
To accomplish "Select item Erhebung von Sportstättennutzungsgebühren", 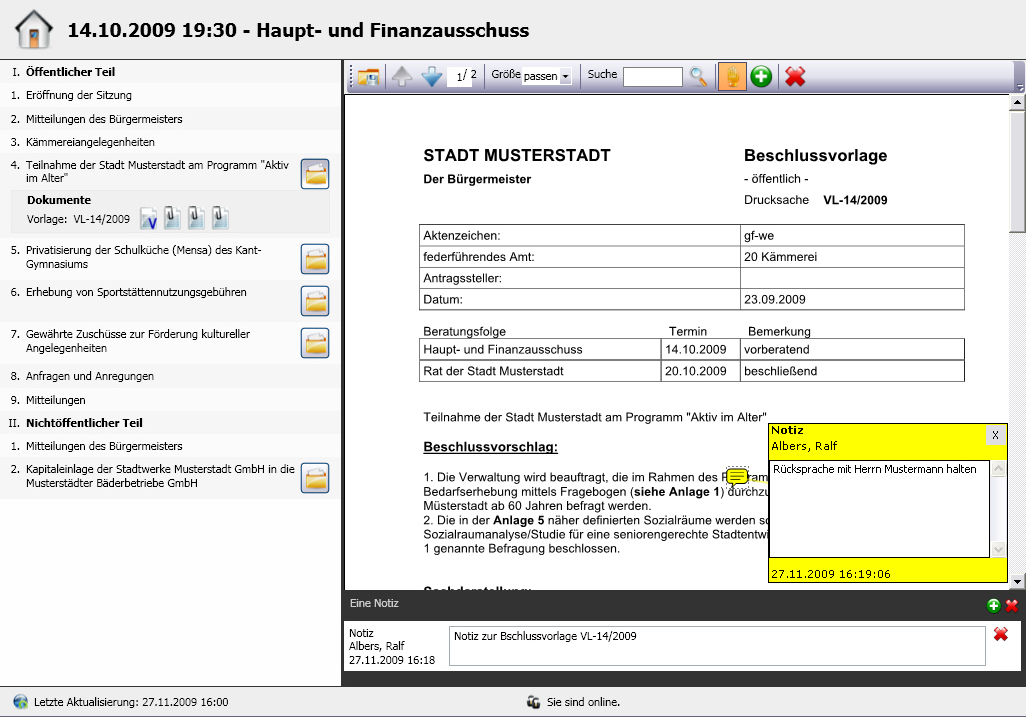I will point(136,292).
